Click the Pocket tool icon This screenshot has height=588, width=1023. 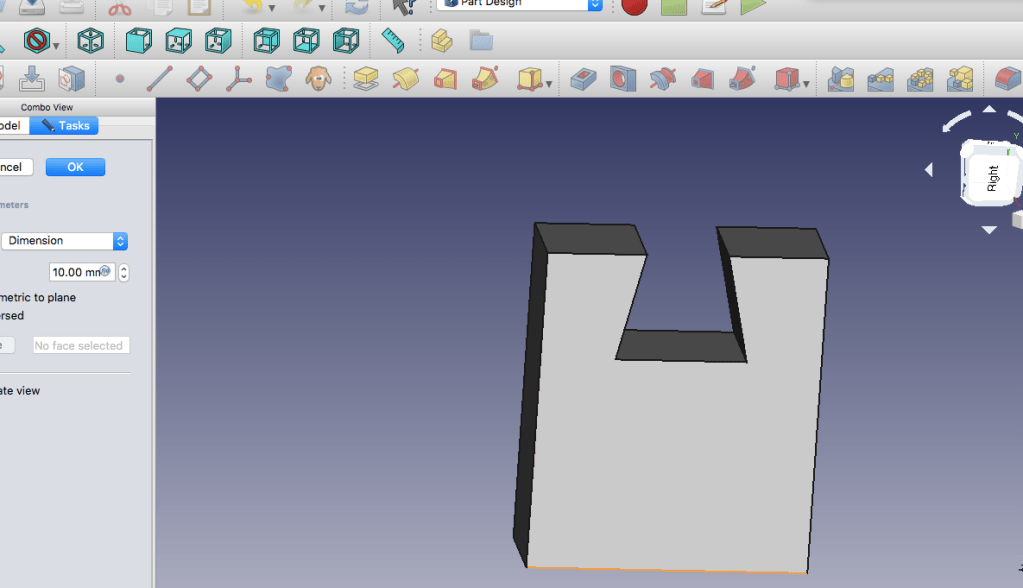(x=583, y=78)
